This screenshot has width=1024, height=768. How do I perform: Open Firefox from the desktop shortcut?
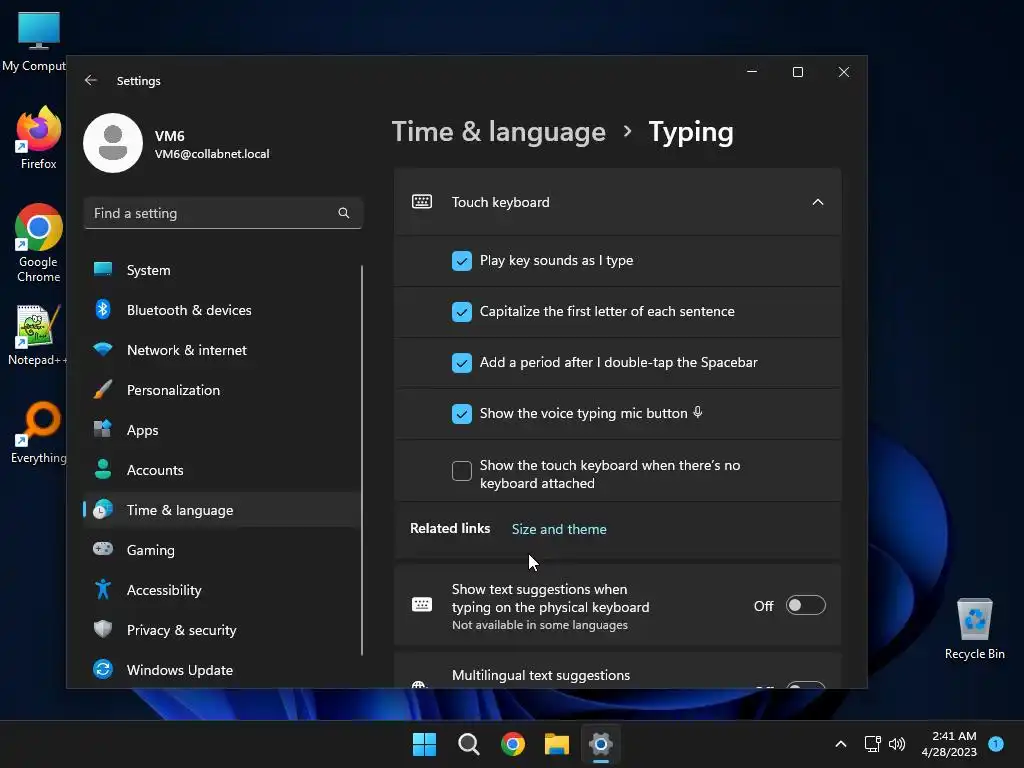pyautogui.click(x=38, y=138)
